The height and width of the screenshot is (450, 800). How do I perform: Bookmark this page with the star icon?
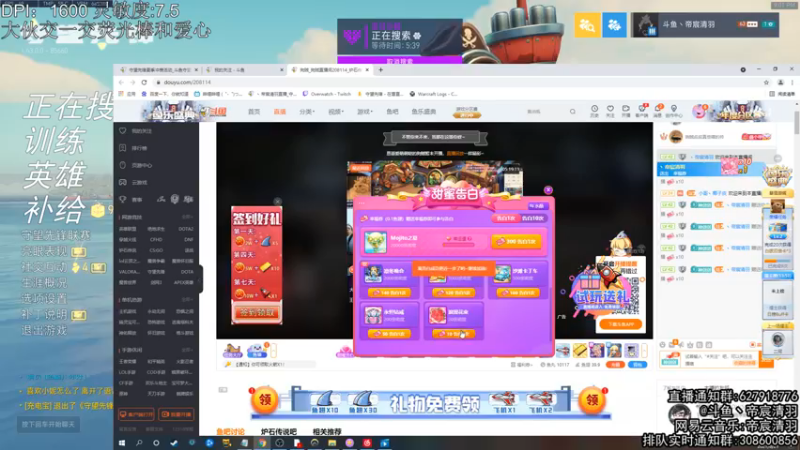pos(766,82)
